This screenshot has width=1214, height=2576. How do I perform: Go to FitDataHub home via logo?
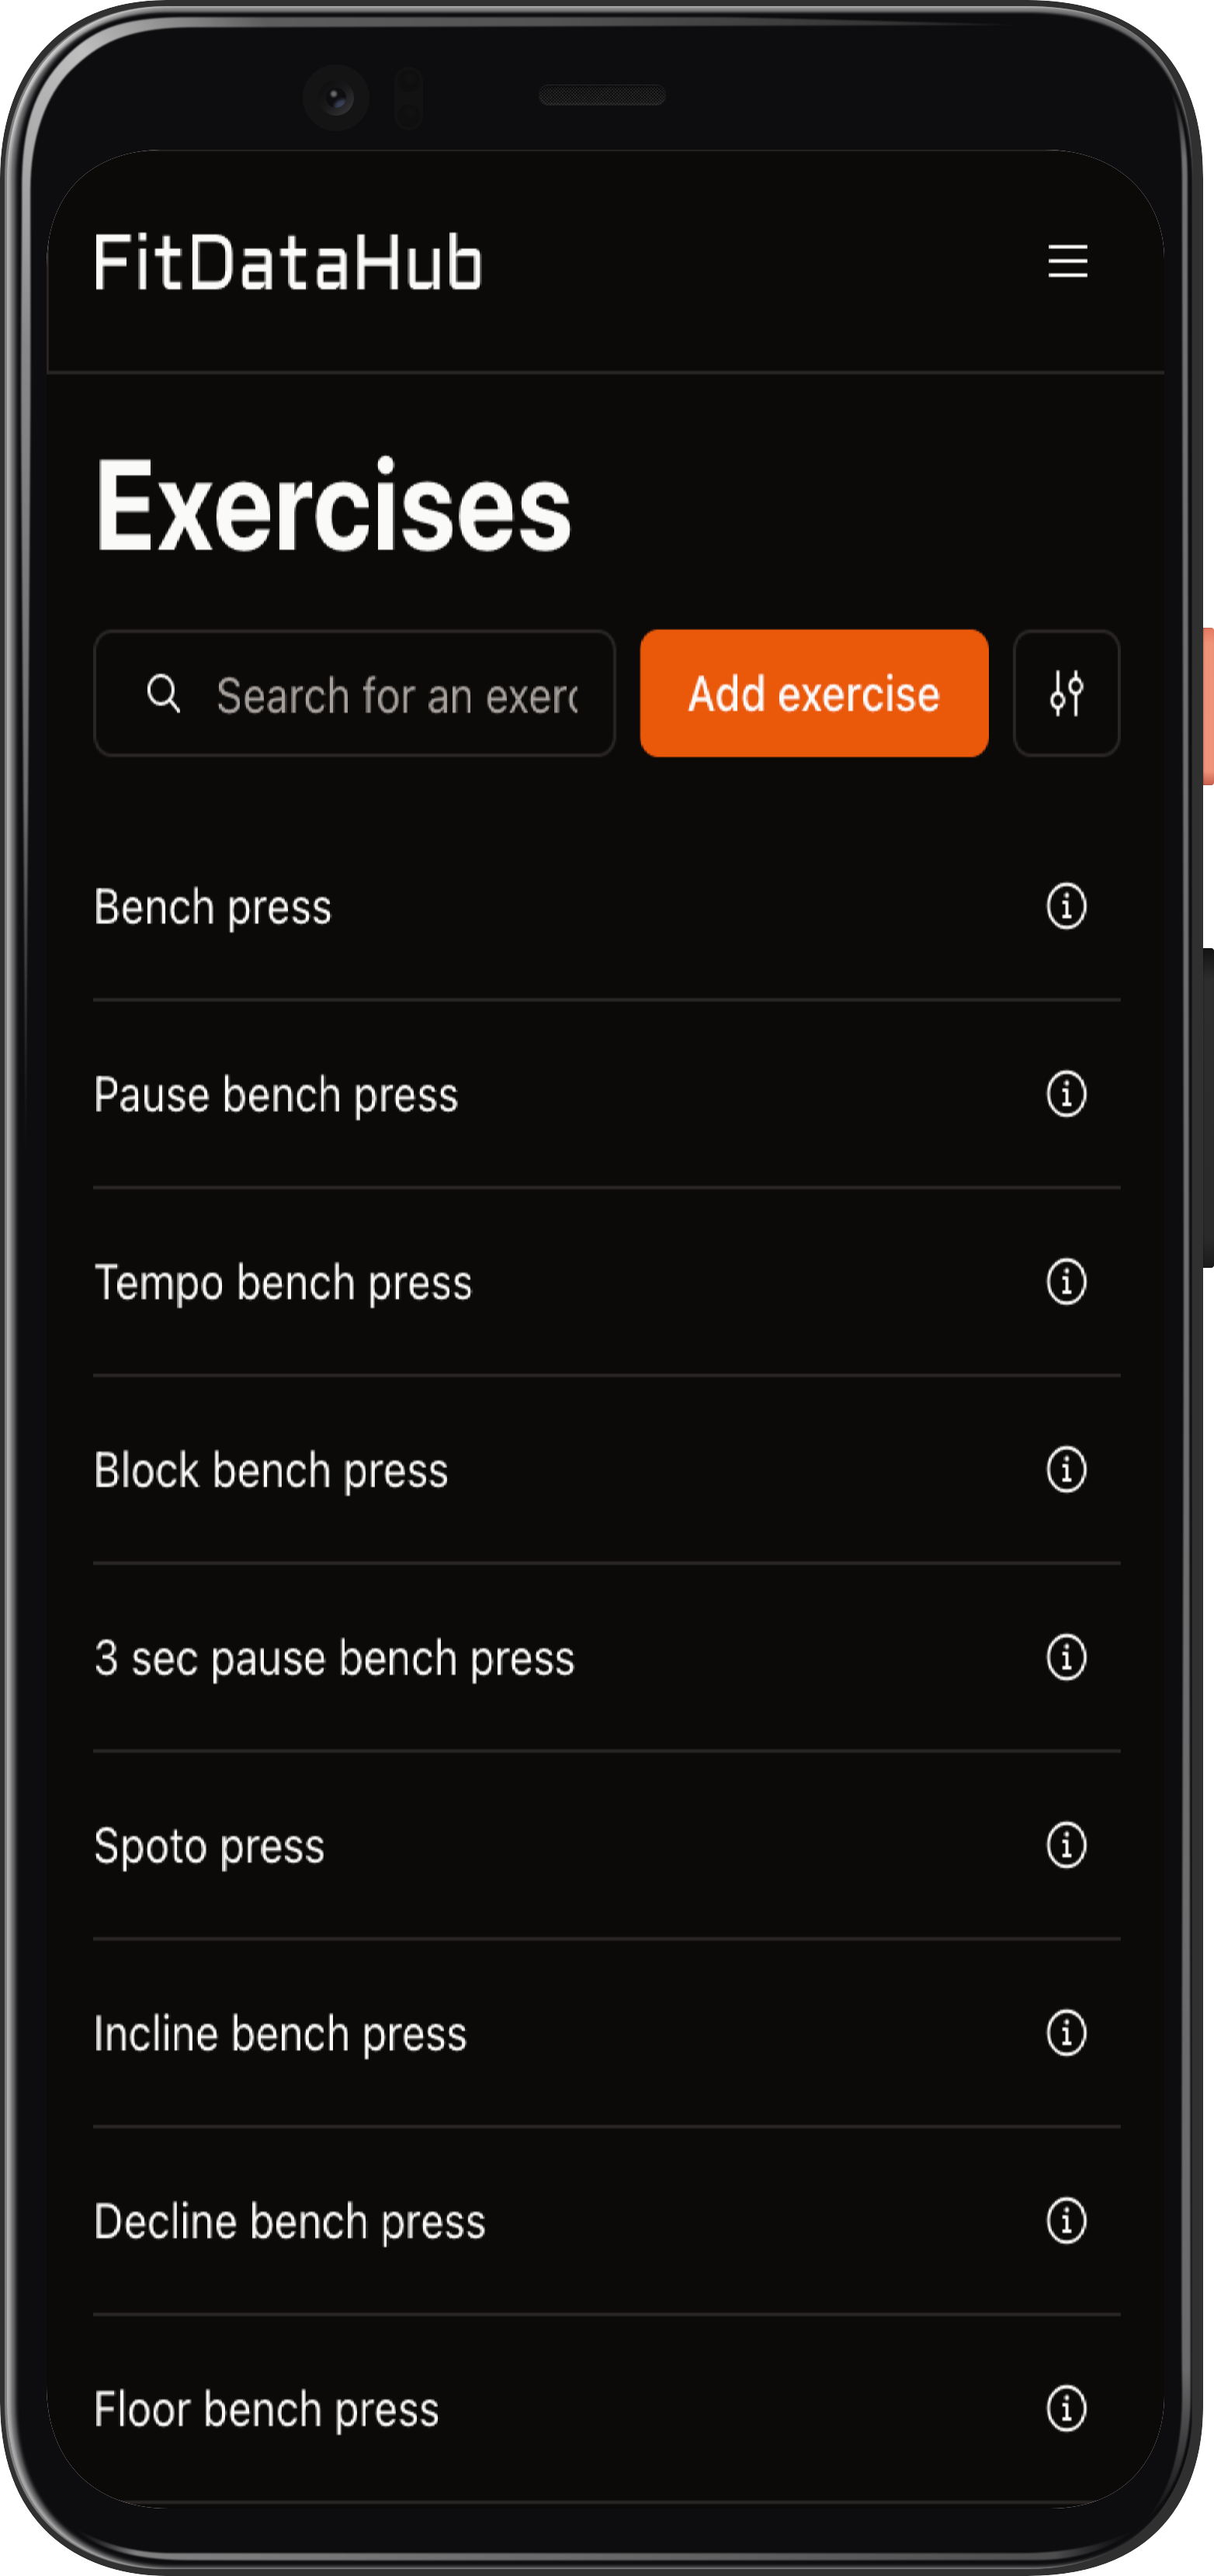coord(288,263)
